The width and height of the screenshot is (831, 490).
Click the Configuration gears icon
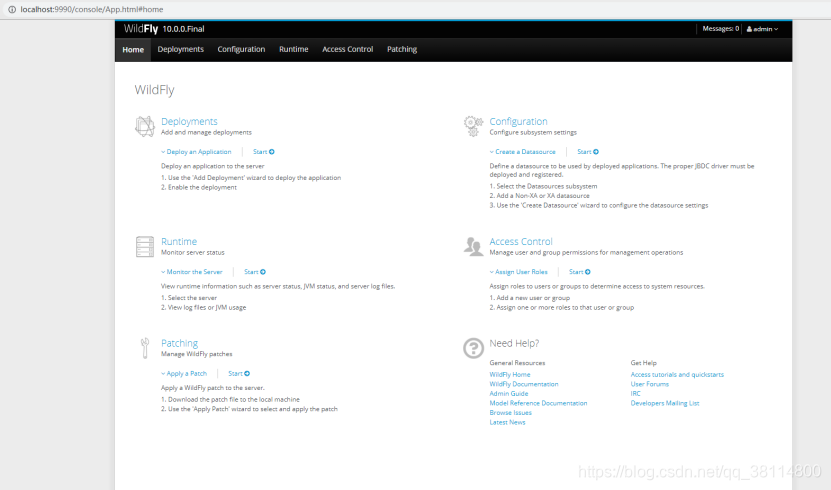click(x=473, y=126)
